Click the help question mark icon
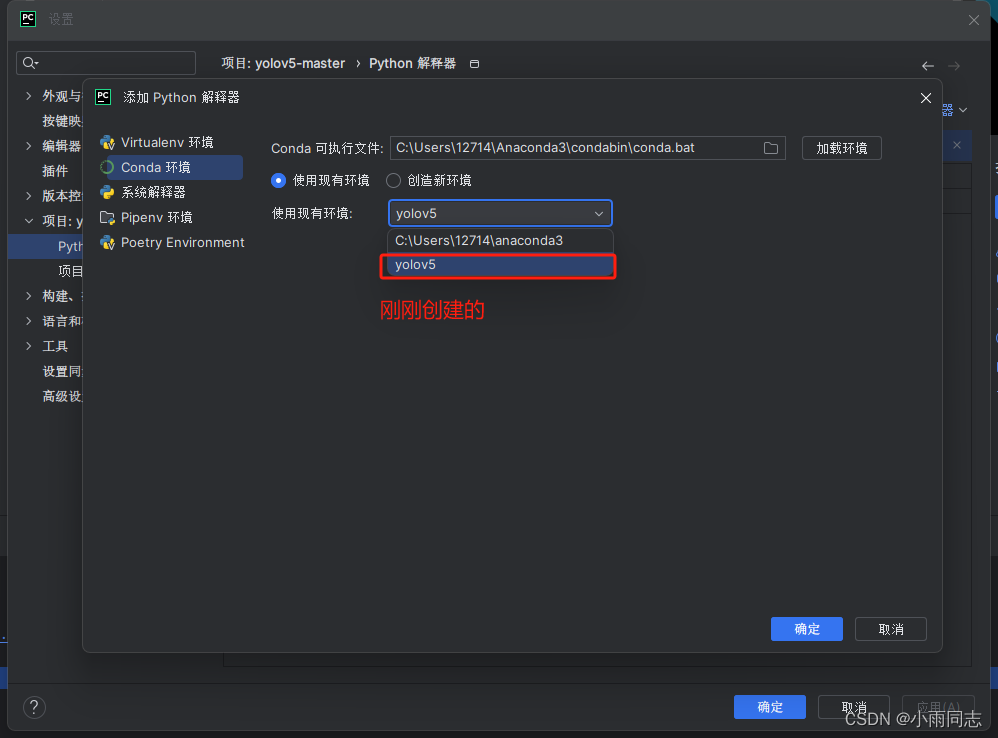Image resolution: width=998 pixels, height=738 pixels. pos(33,707)
